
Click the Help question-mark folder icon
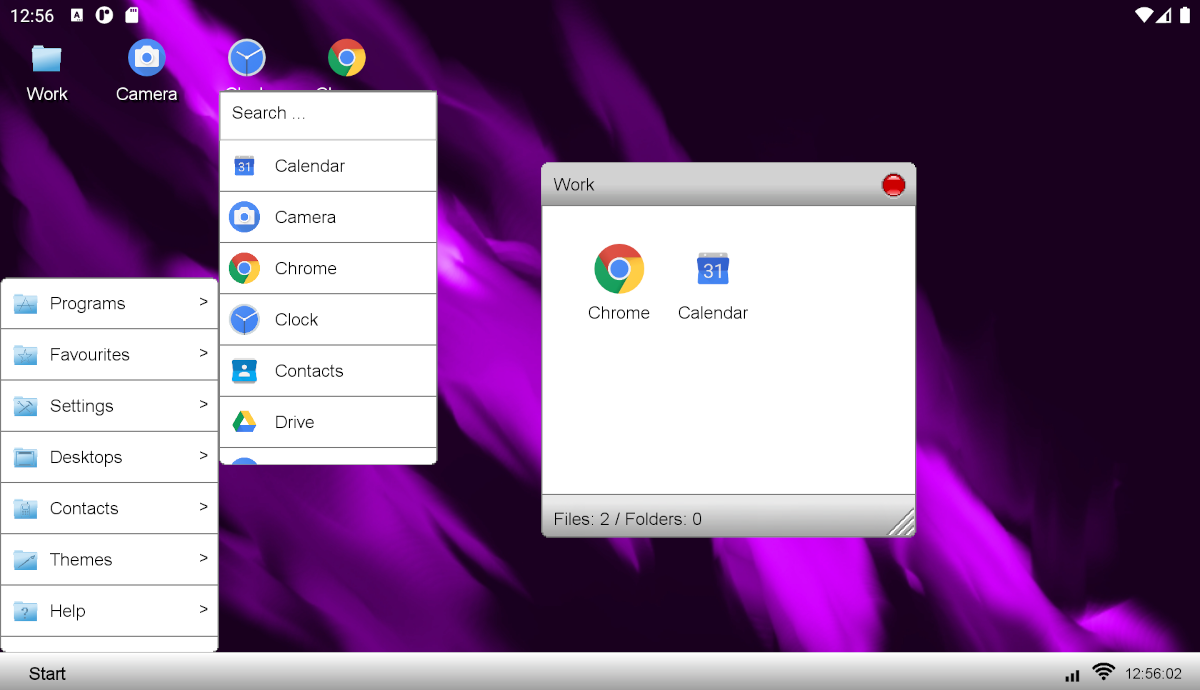tap(25, 611)
